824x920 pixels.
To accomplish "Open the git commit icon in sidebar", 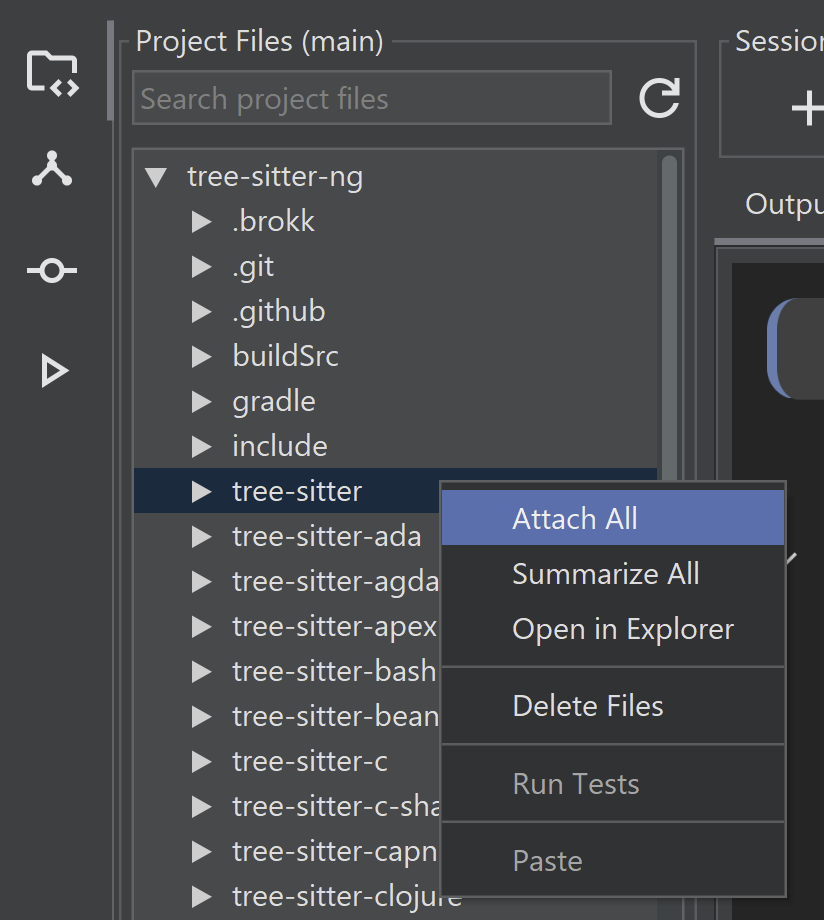I will point(52,271).
